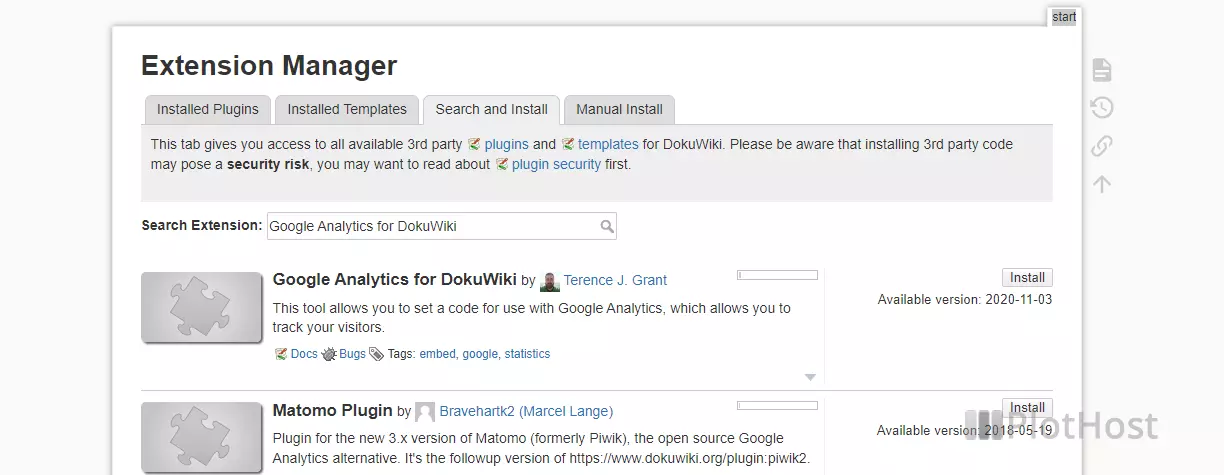Viewport: 1224px width, 475px height.
Task: Install Google Analytics for DokuWiki
Action: click(x=1027, y=278)
